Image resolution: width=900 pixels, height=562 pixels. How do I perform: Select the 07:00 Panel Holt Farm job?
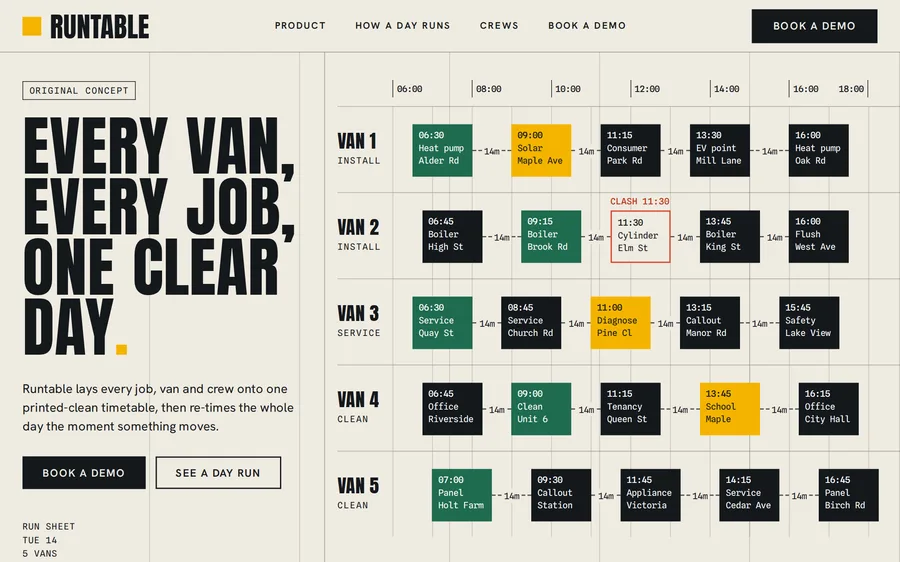(x=461, y=495)
